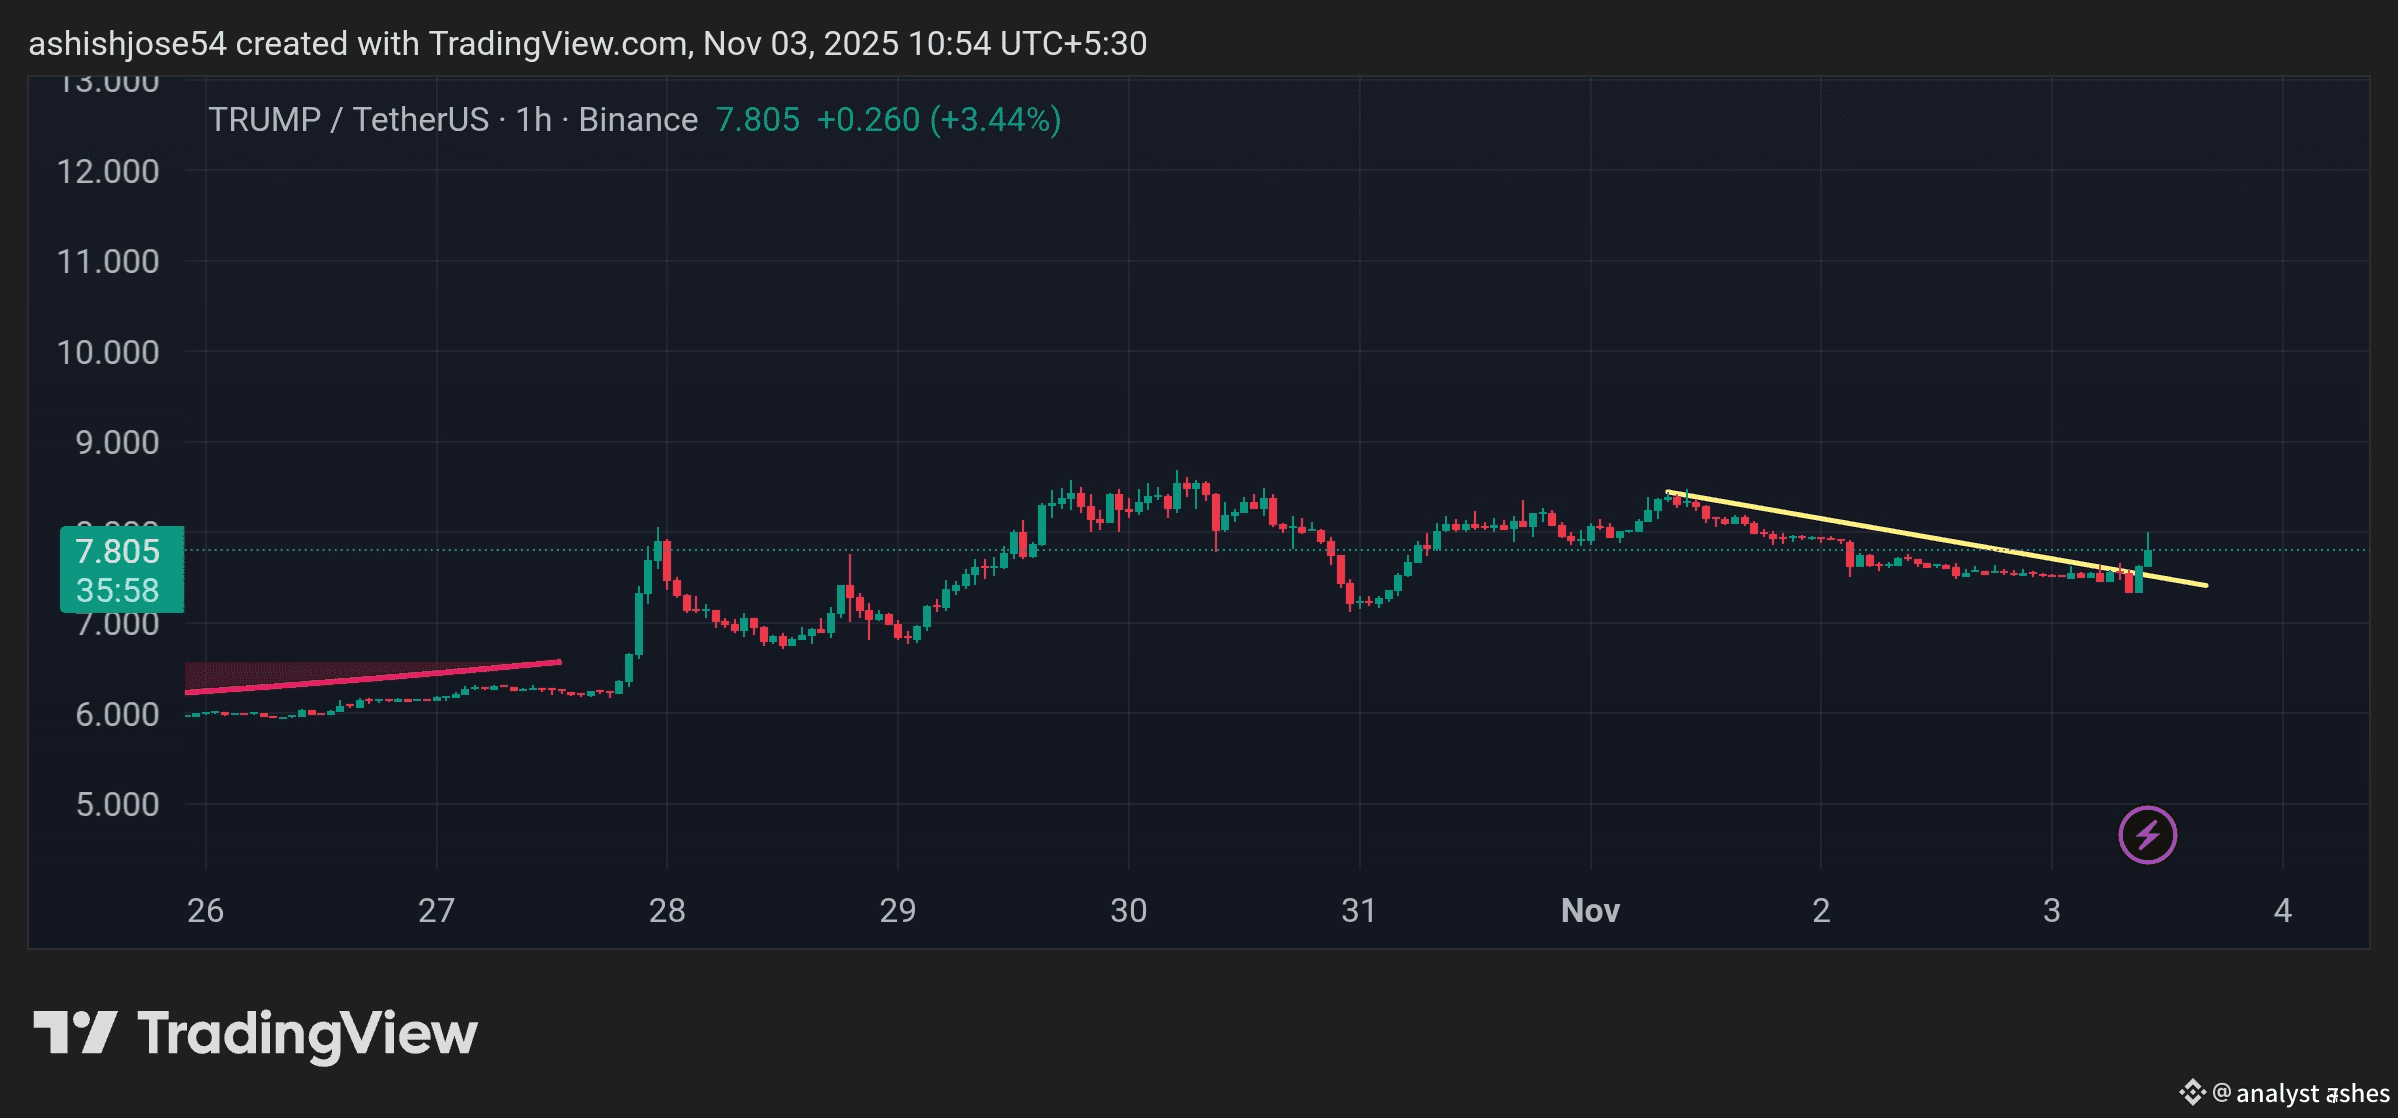Click the 4 date label on time axis
This screenshot has height=1118, width=2398.
(2282, 910)
